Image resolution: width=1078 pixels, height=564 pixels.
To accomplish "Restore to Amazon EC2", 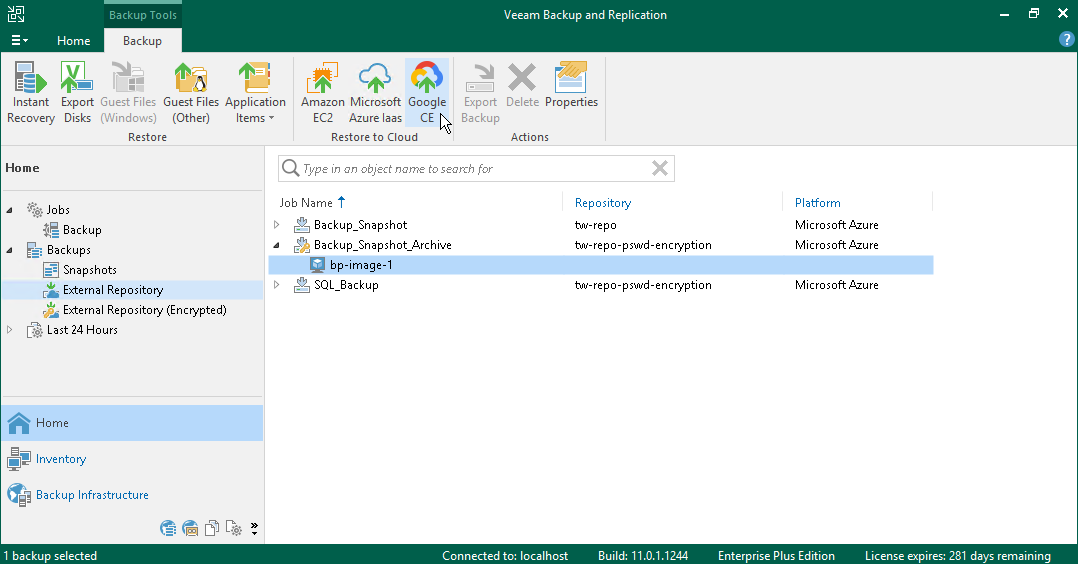I will (322, 93).
